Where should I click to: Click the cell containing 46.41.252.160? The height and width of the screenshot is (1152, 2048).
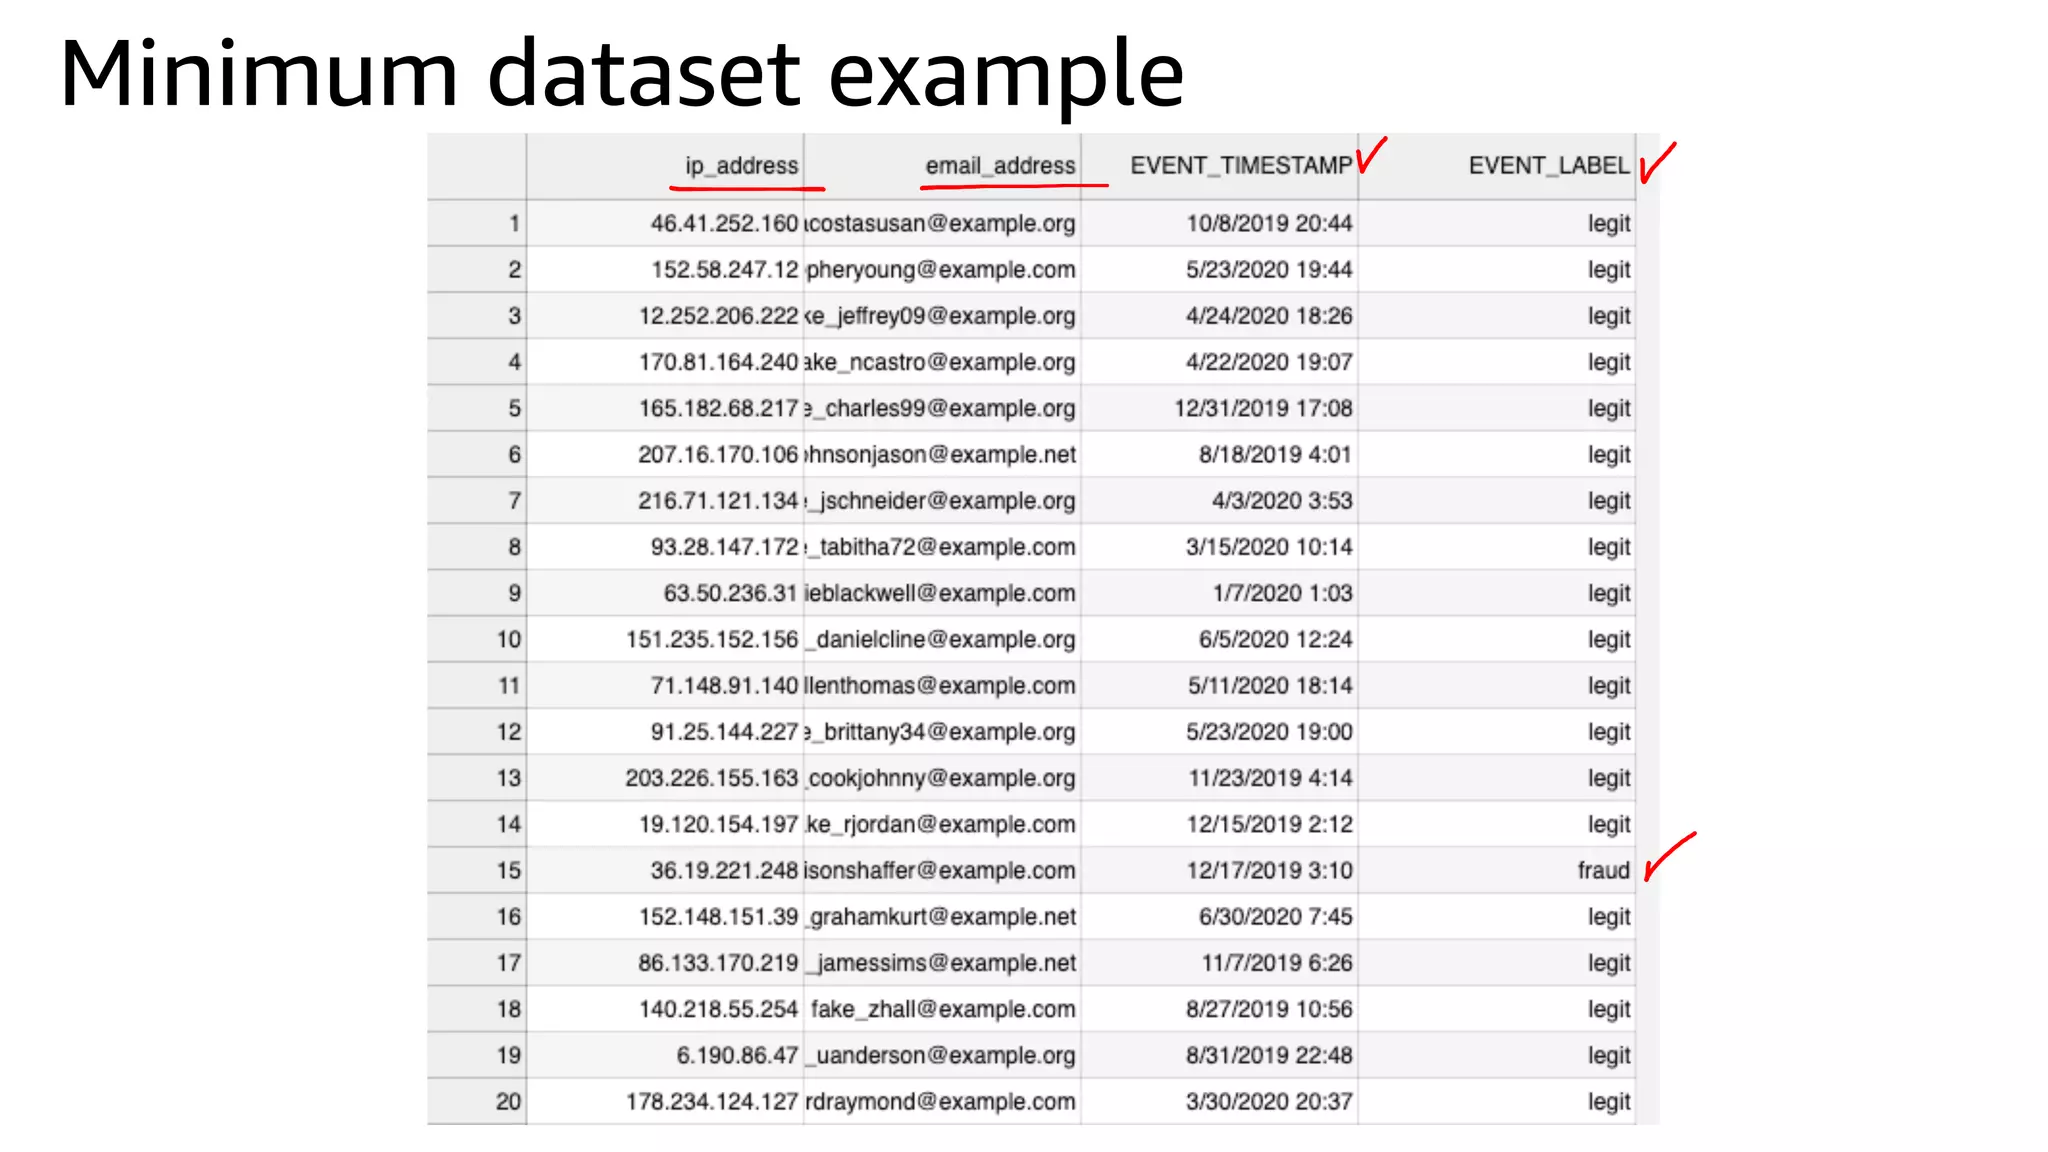[665, 223]
